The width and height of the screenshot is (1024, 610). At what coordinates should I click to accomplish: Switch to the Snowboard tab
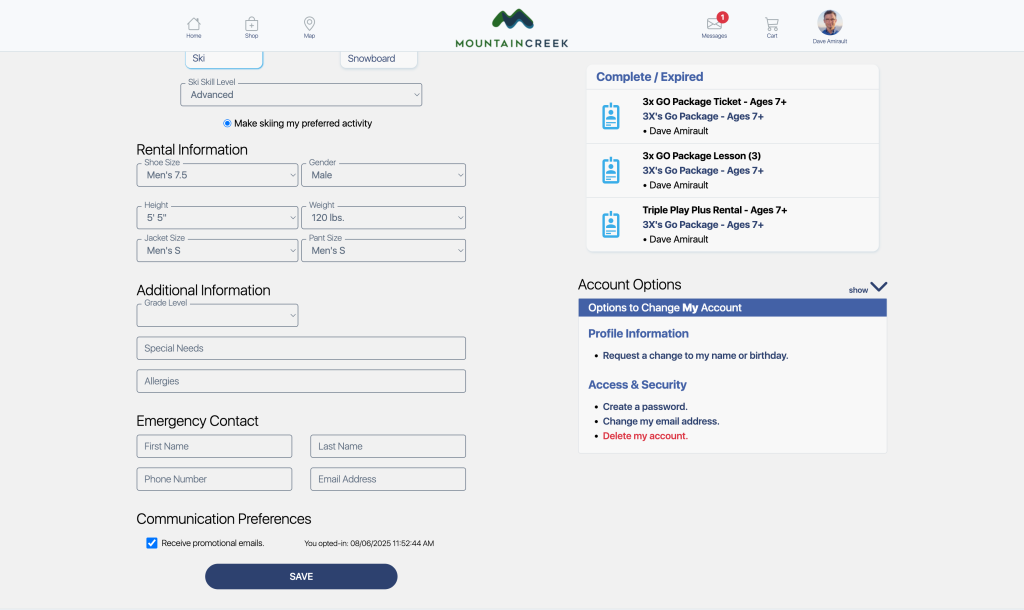coord(378,59)
